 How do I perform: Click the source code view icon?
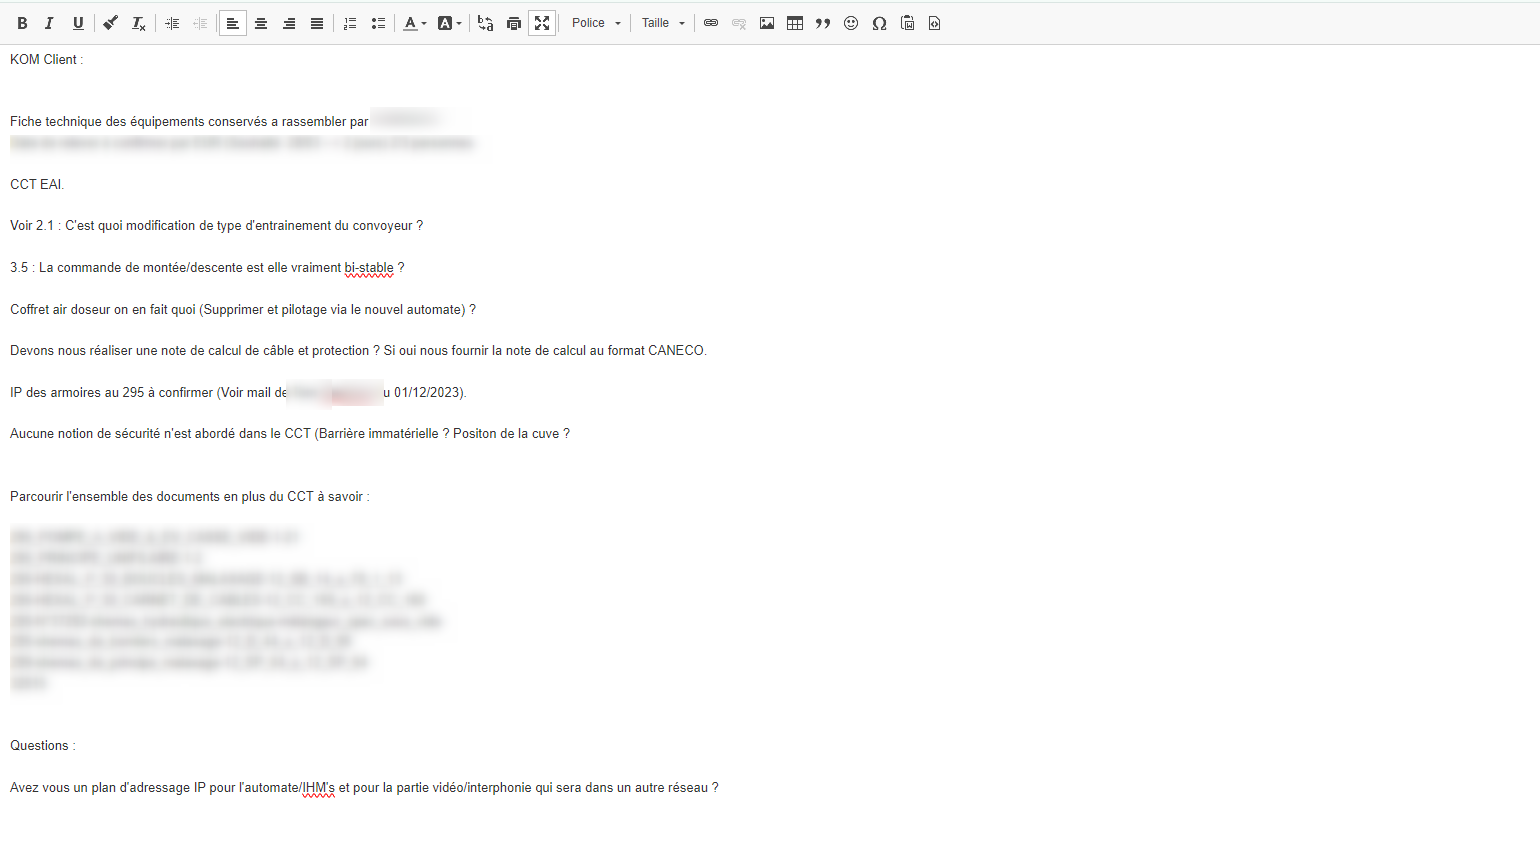(x=935, y=23)
